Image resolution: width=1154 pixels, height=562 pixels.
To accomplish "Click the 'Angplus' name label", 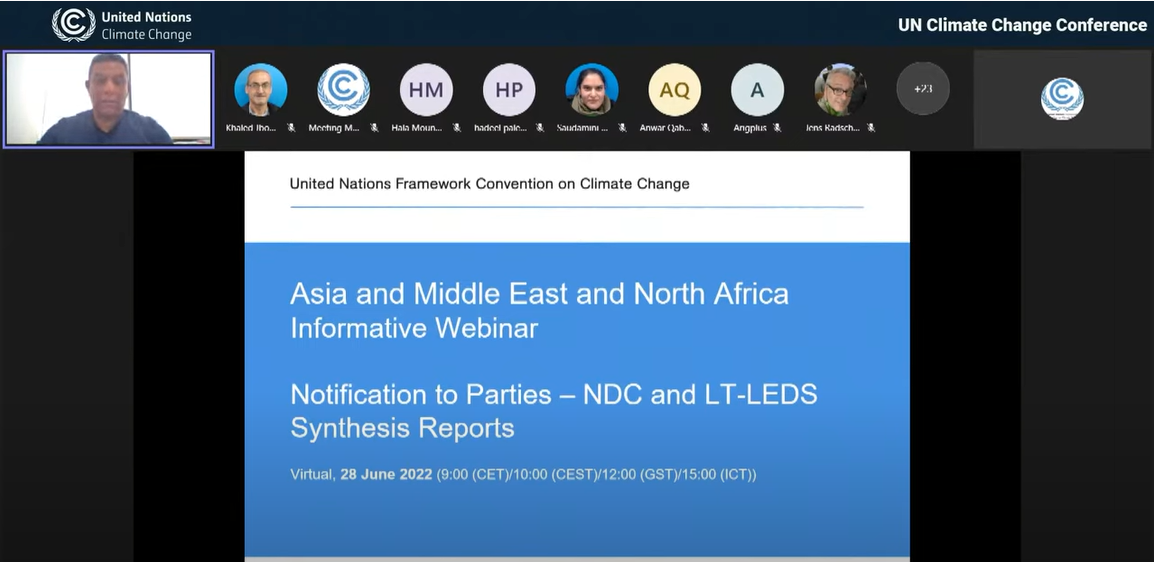I will coord(750,128).
